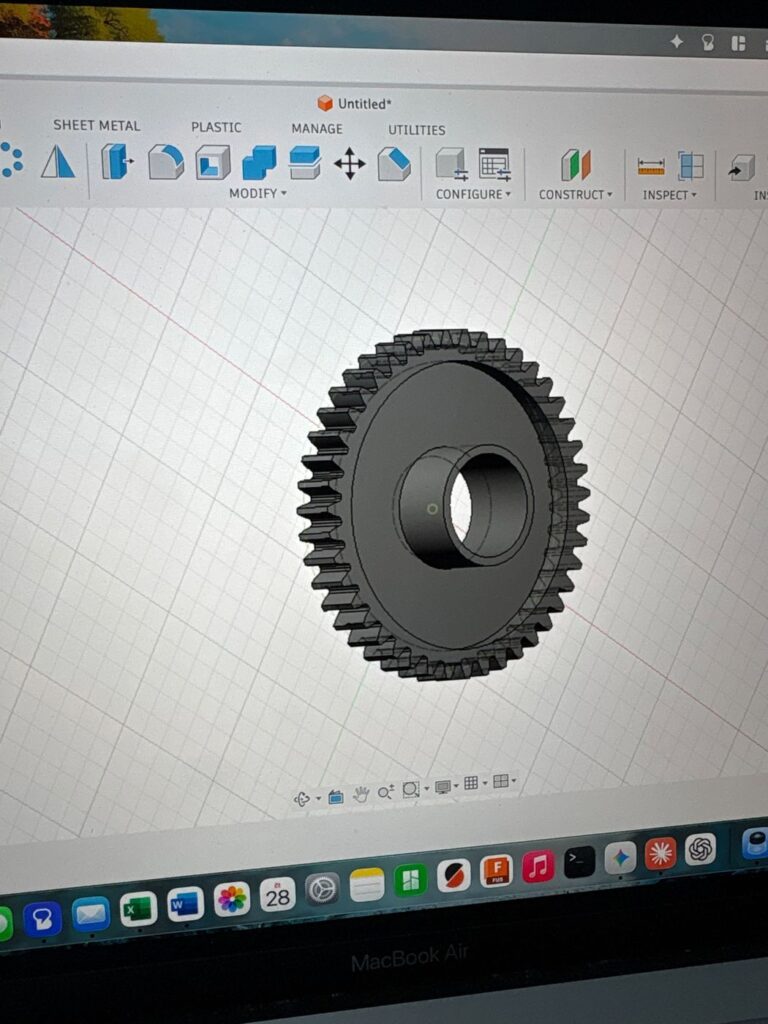Click the Grid and Snaps icon
Image resolution: width=768 pixels, height=1024 pixels.
pyautogui.click(x=471, y=783)
